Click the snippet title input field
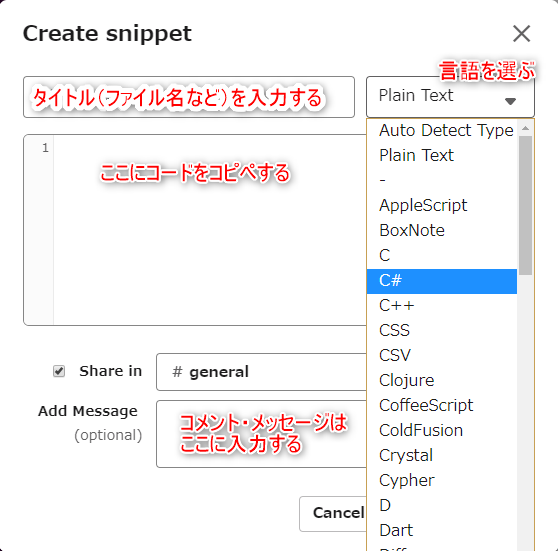Image resolution: width=558 pixels, height=551 pixels. point(189,97)
